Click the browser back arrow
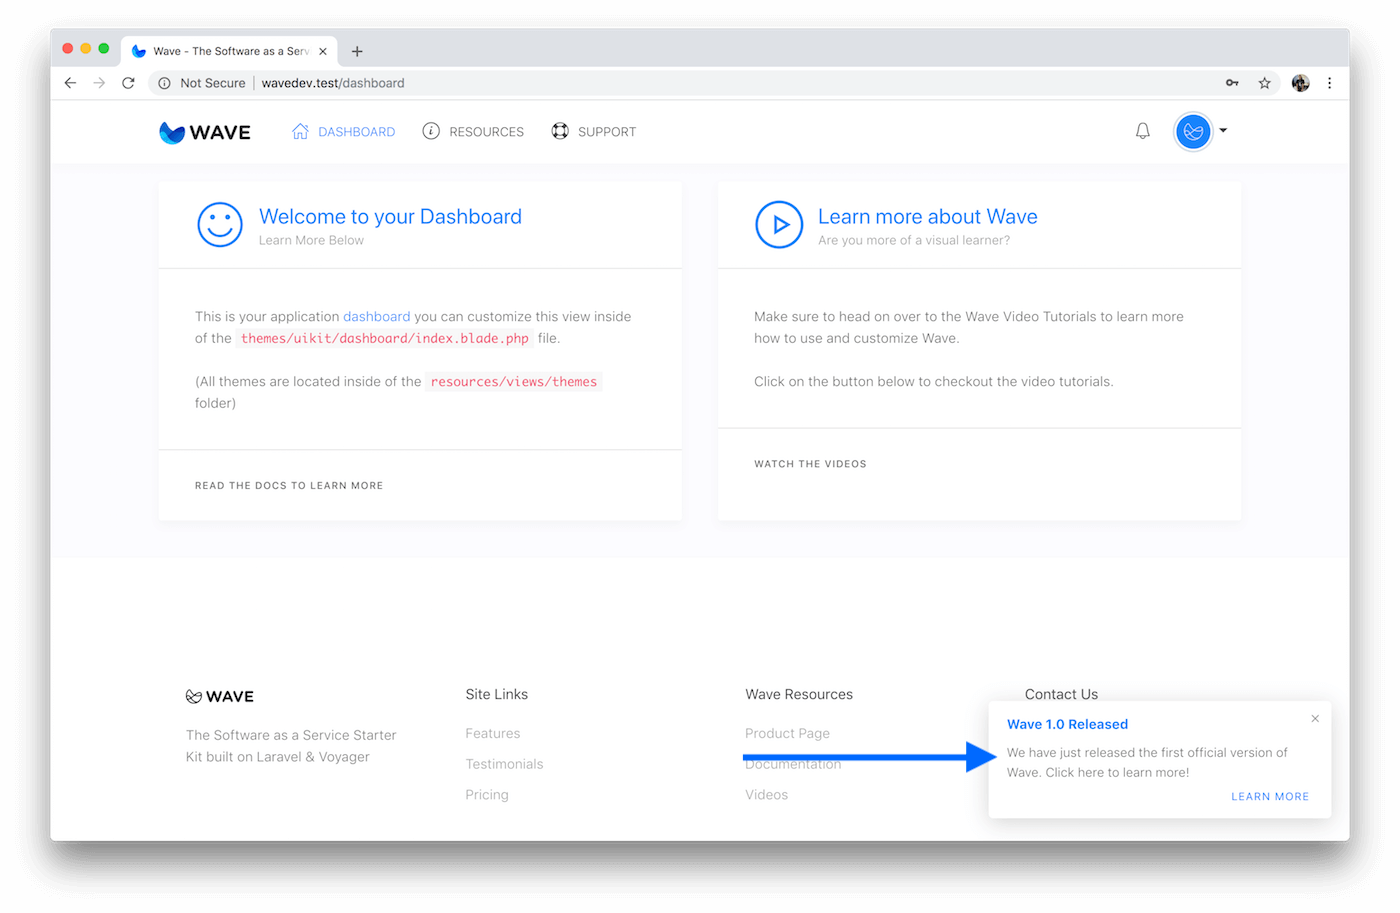Viewport: 1400px width, 913px height. 70,83
